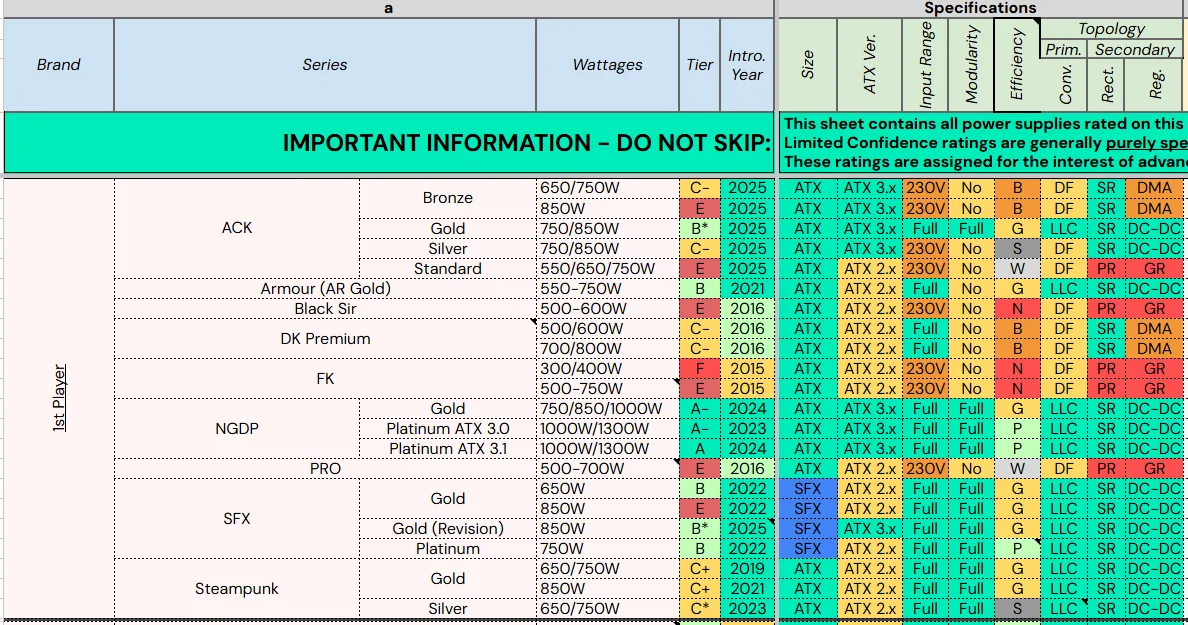Click the 550/650/750W wattage cell
1188x625 pixels.
click(608, 268)
